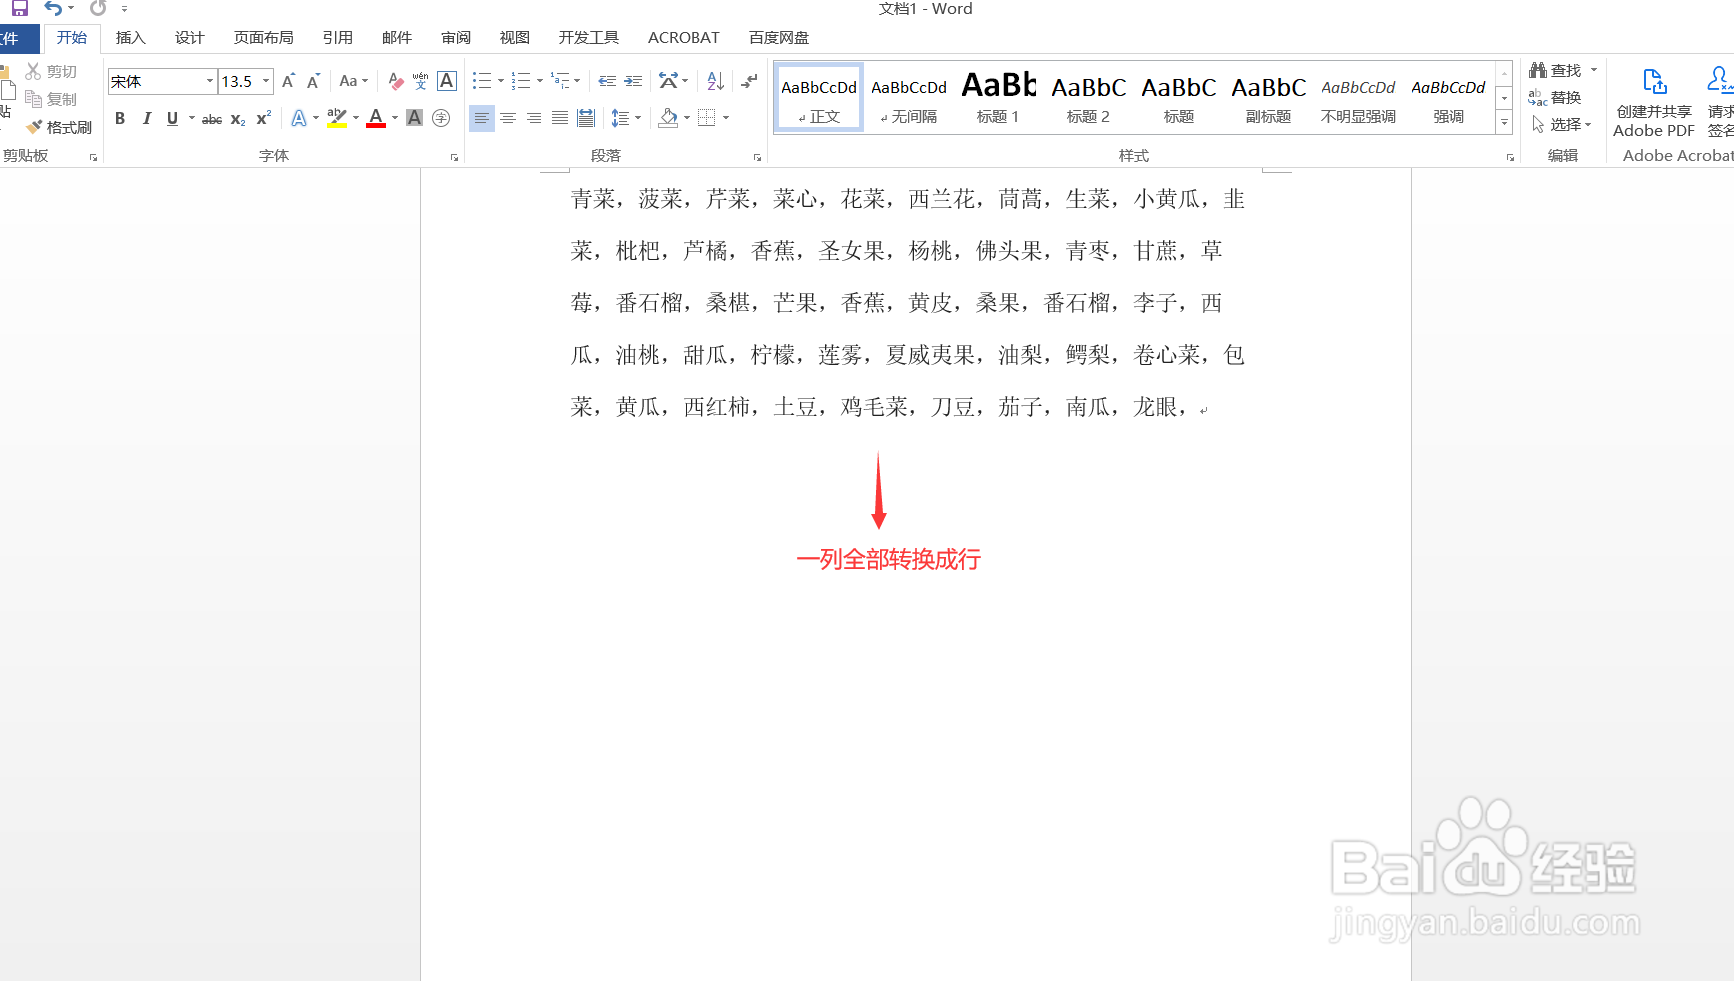
Task: Open the 字体 group dialog launcher
Action: coord(454,157)
